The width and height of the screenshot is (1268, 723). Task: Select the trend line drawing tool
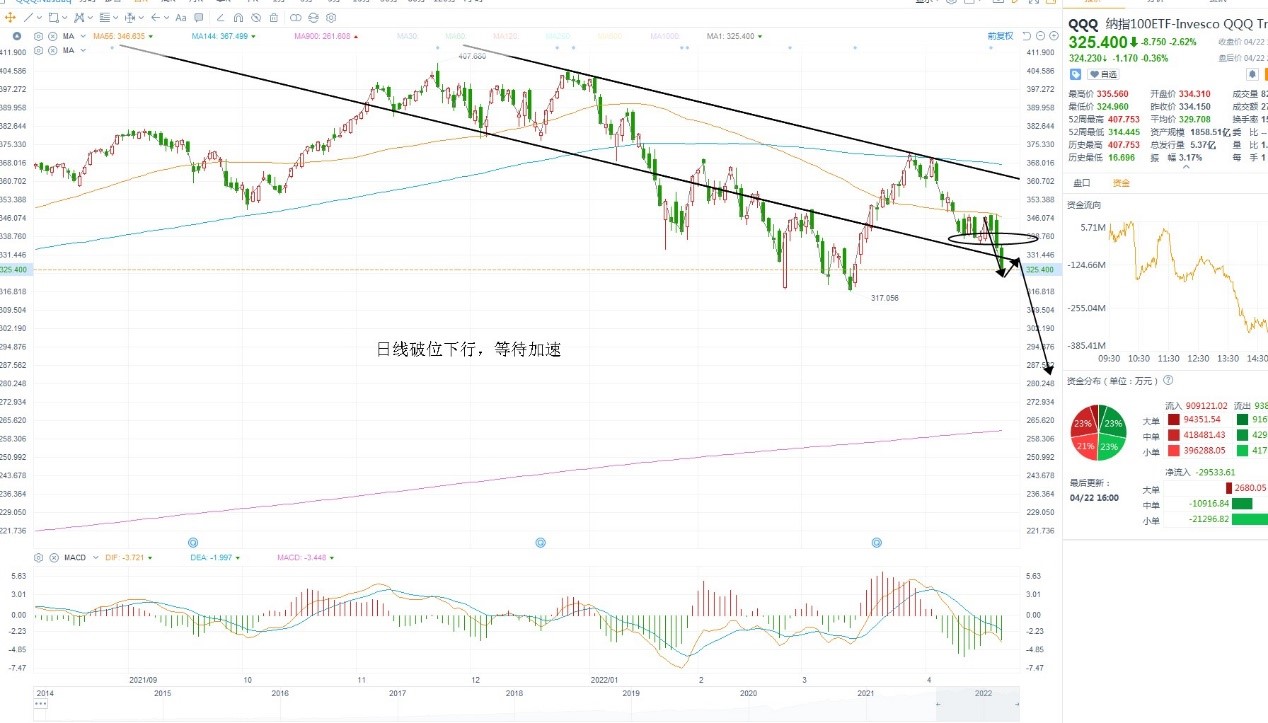tap(28, 17)
